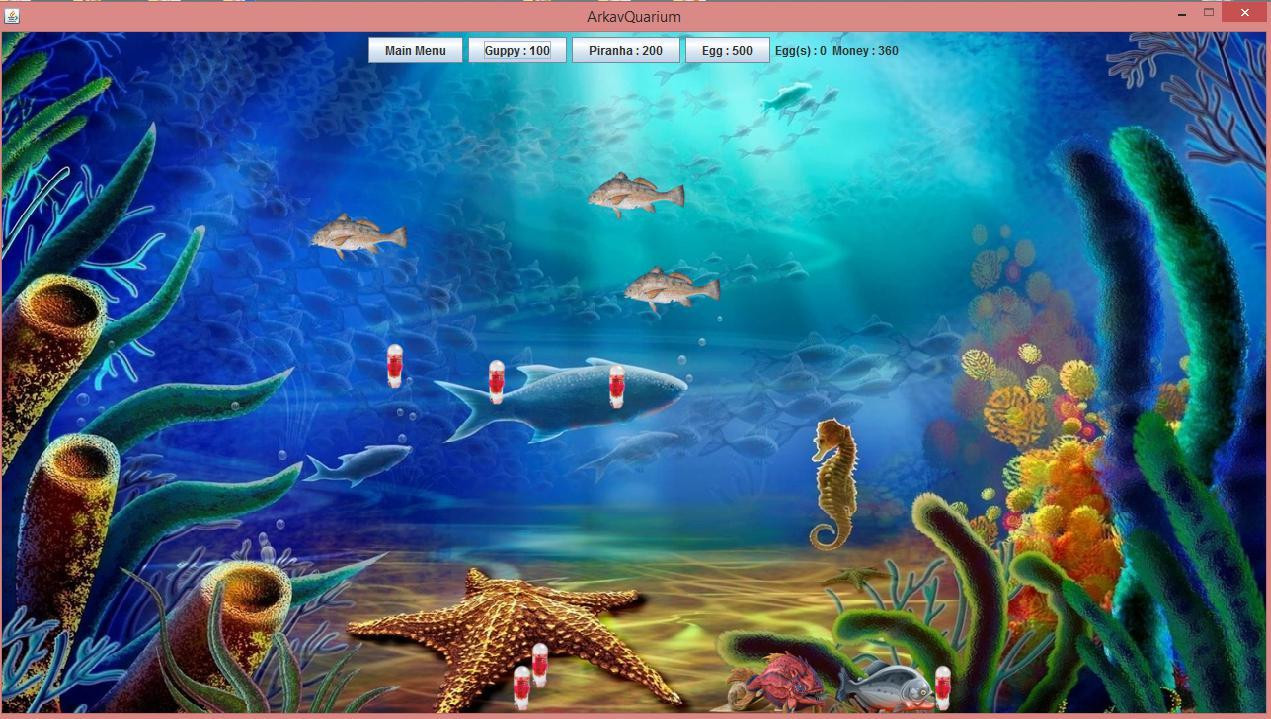Viewport: 1271px width, 719px height.
Task: Click the Java icon in the title bar
Action: tap(12, 16)
